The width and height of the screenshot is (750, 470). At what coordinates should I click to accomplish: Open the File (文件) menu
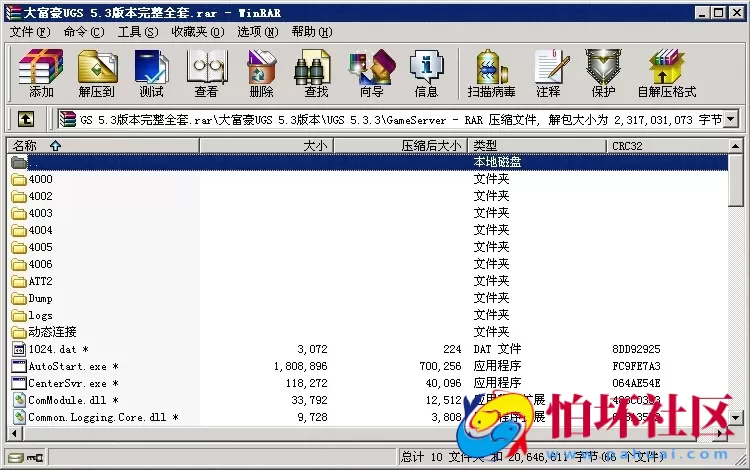coord(30,32)
